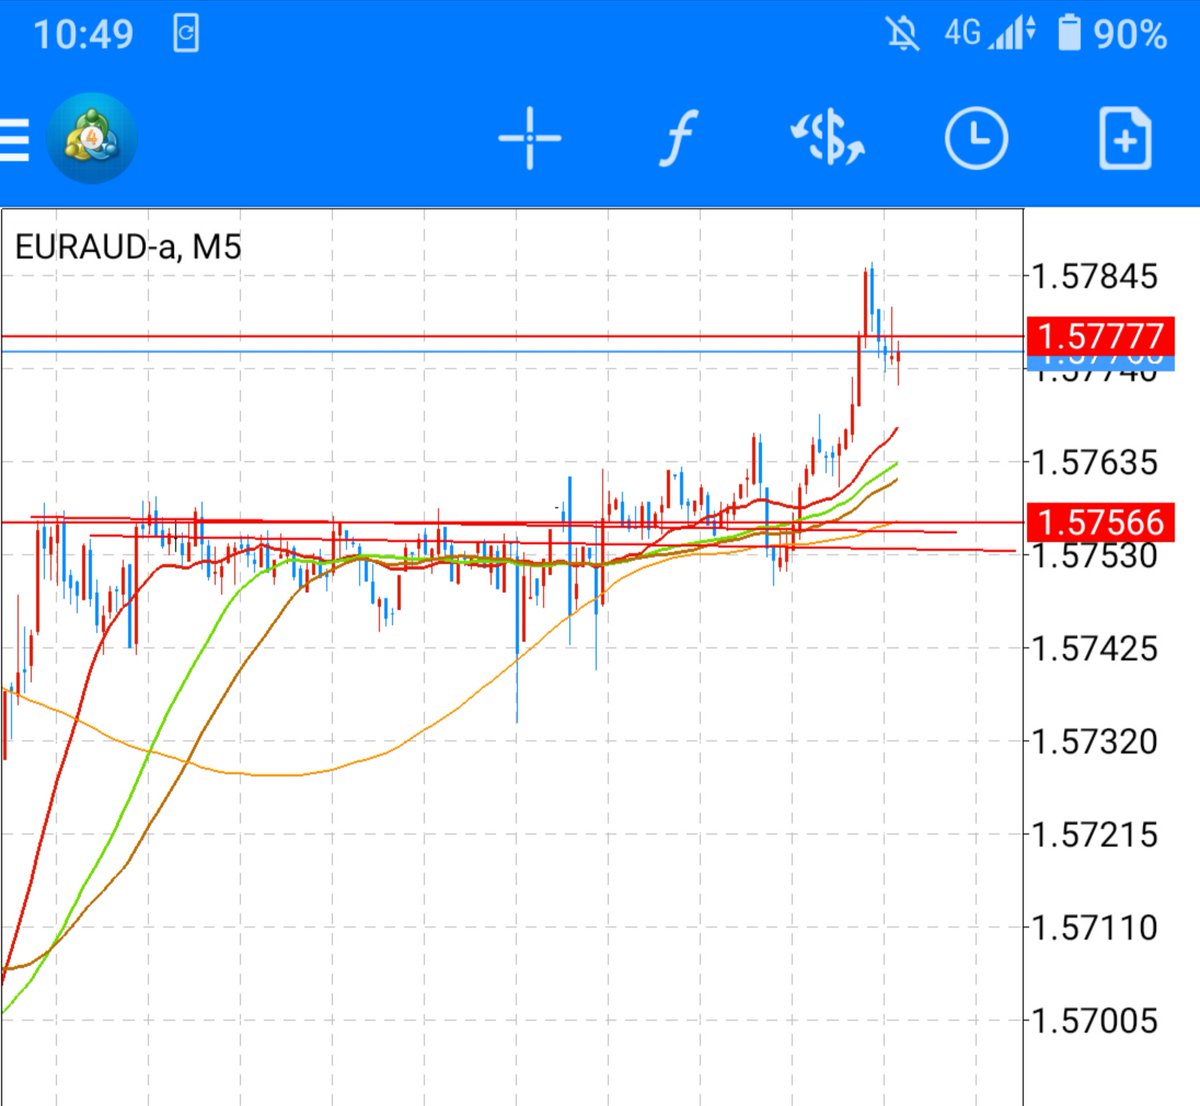1200x1106 pixels.
Task: Select the red horizontal line at 1.57566
Action: click(512, 522)
